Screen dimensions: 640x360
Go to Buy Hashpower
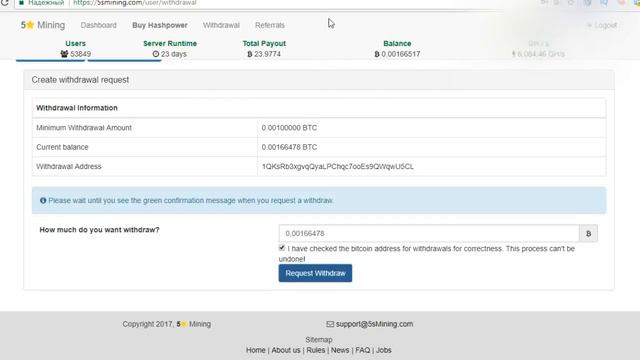pos(160,25)
